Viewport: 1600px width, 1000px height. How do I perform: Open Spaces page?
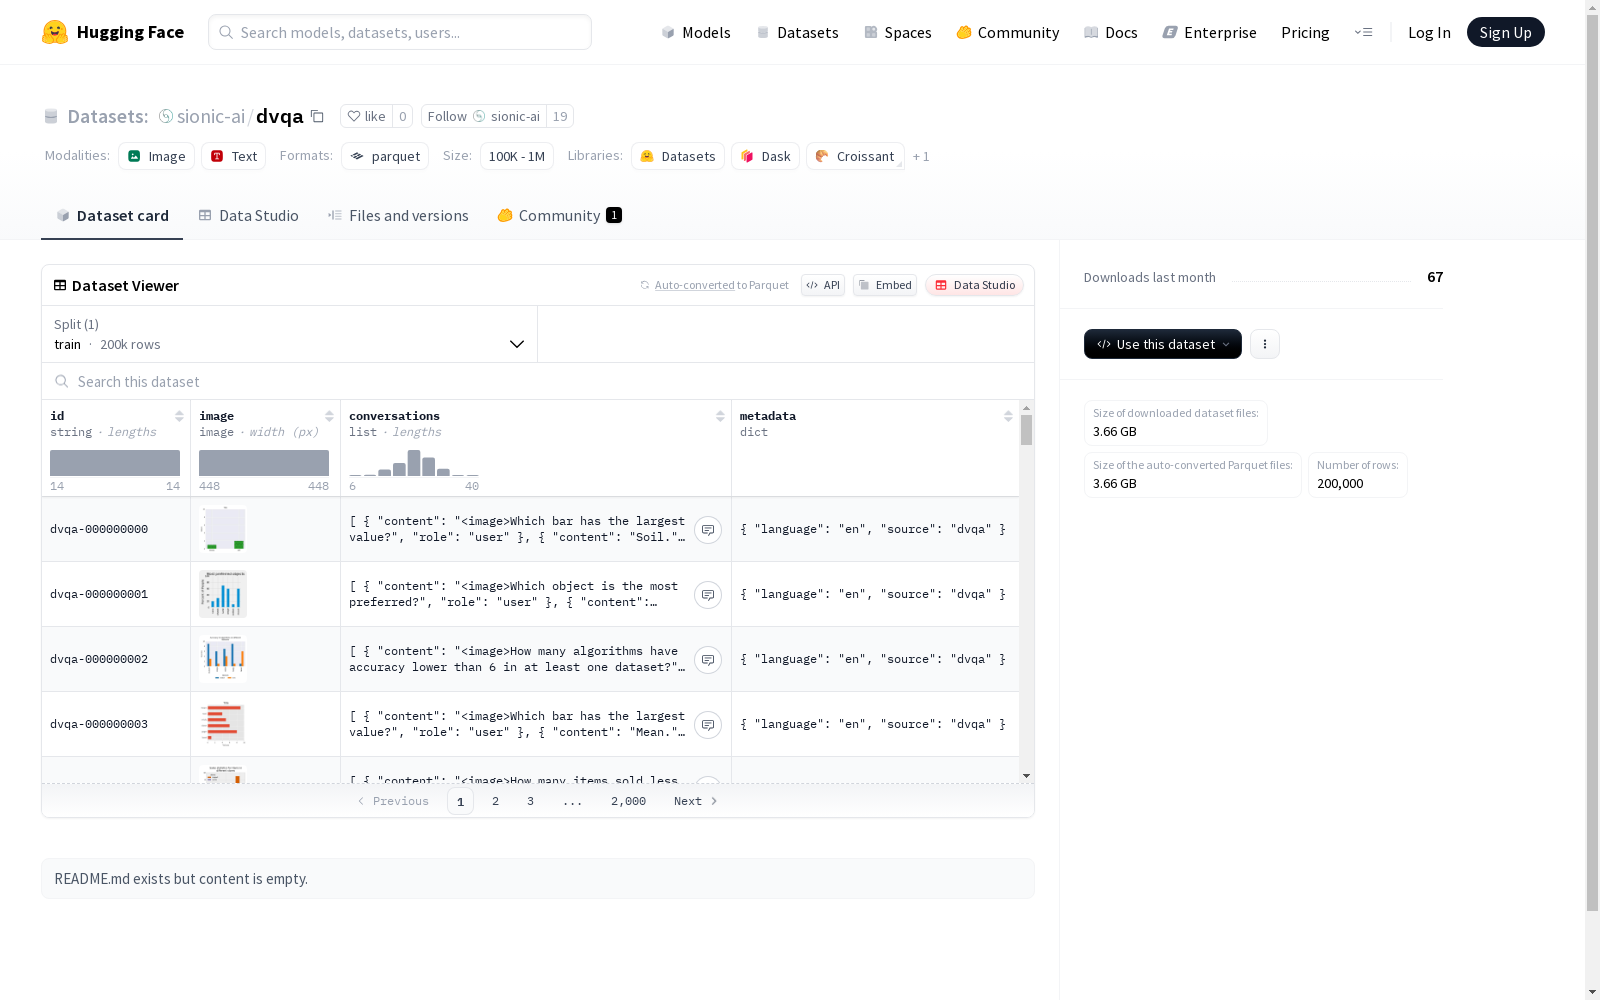(x=898, y=32)
